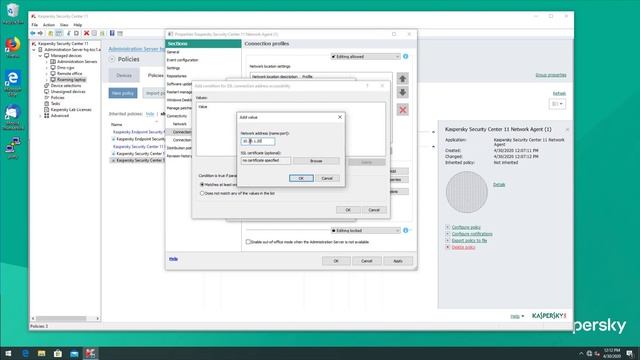Select Network subsection under Connectivity

180,124
